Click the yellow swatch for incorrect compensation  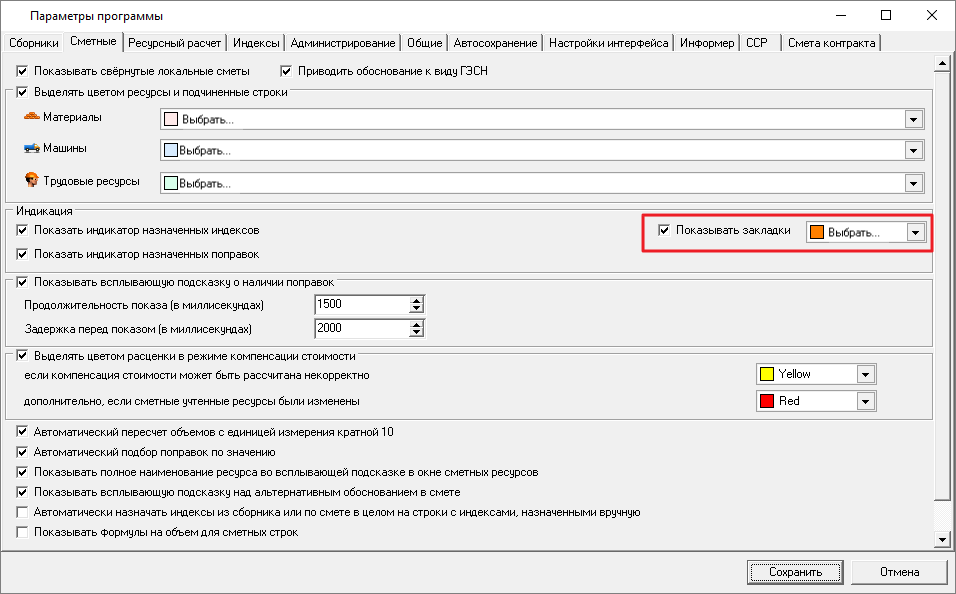[767, 374]
